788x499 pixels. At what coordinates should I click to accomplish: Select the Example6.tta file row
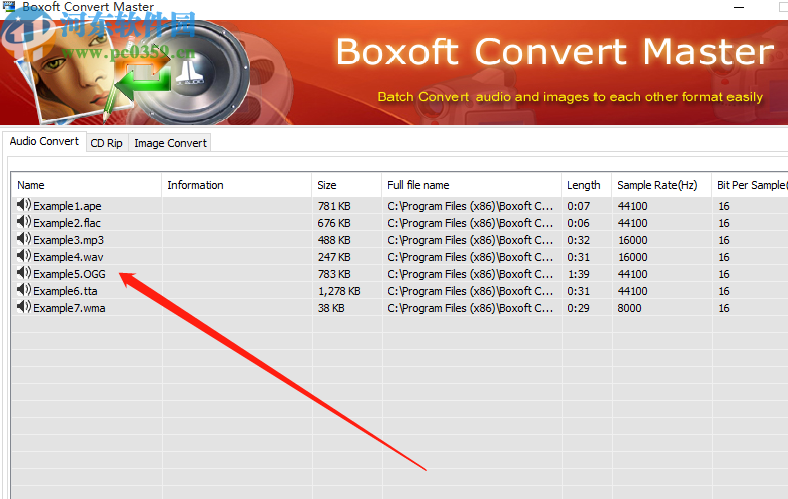click(400, 291)
